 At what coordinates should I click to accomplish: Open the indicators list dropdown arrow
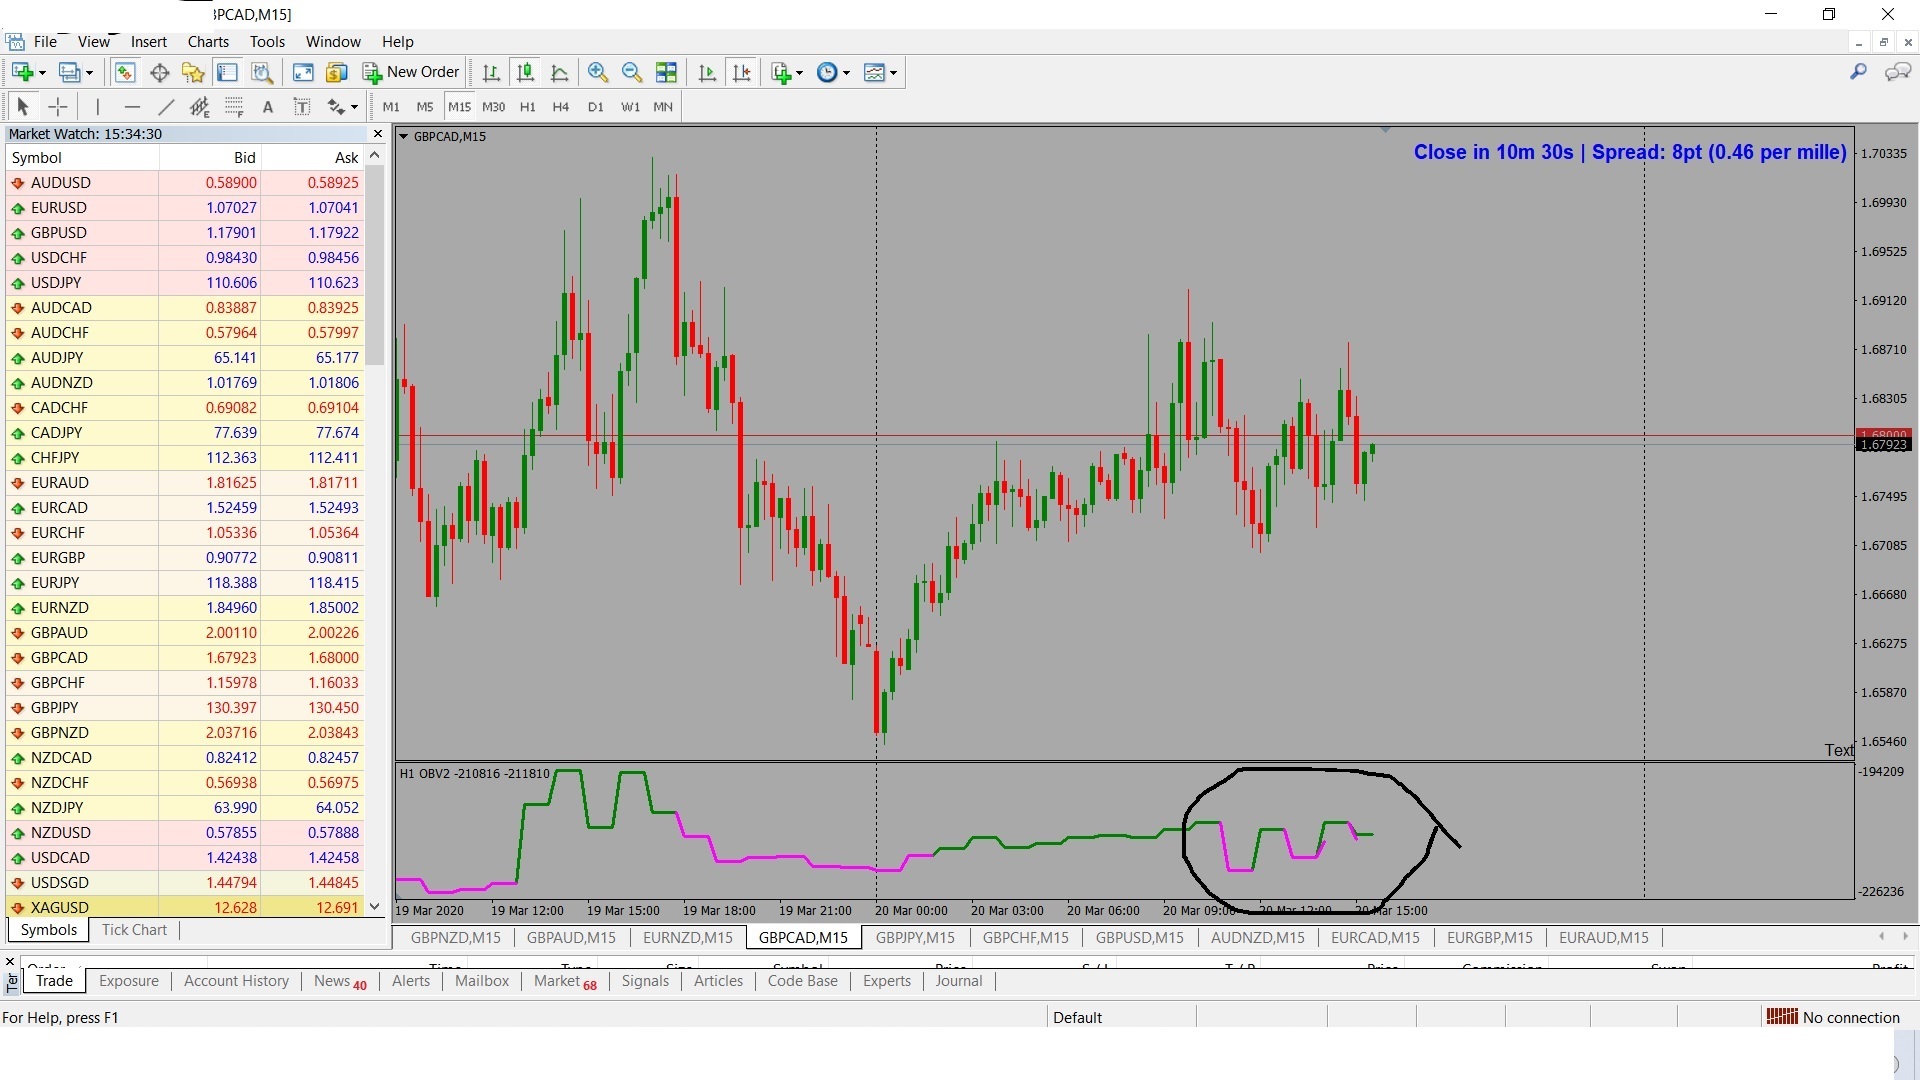(799, 73)
